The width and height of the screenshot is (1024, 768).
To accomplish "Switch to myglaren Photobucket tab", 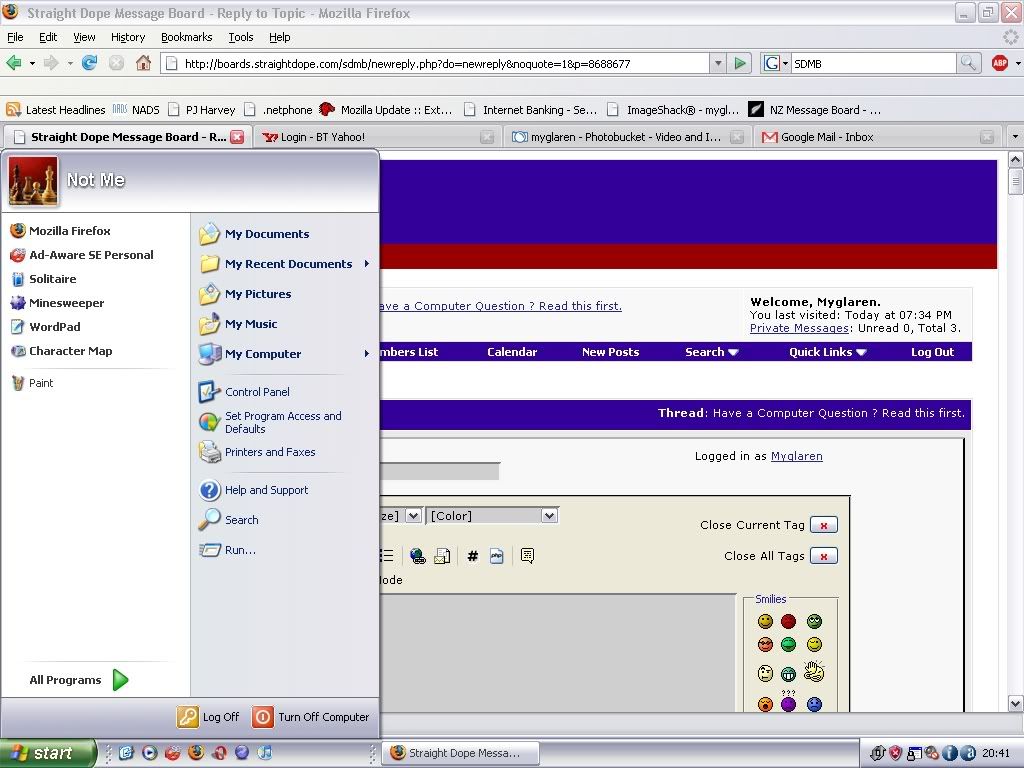I will 626,137.
